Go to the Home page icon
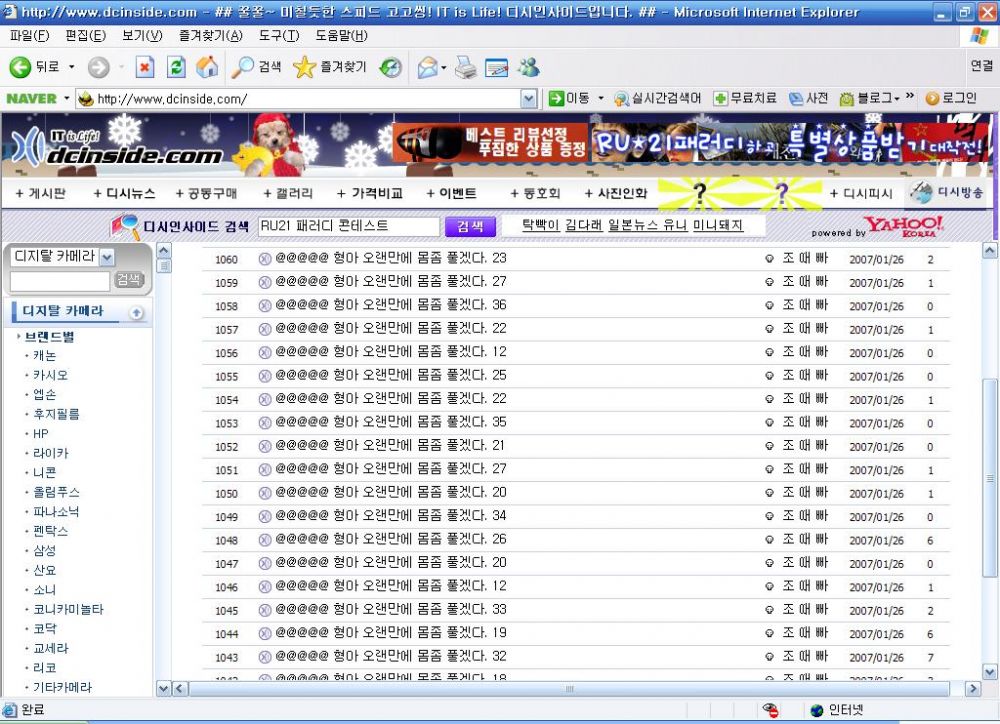The height and width of the screenshot is (724, 1000). tap(207, 67)
